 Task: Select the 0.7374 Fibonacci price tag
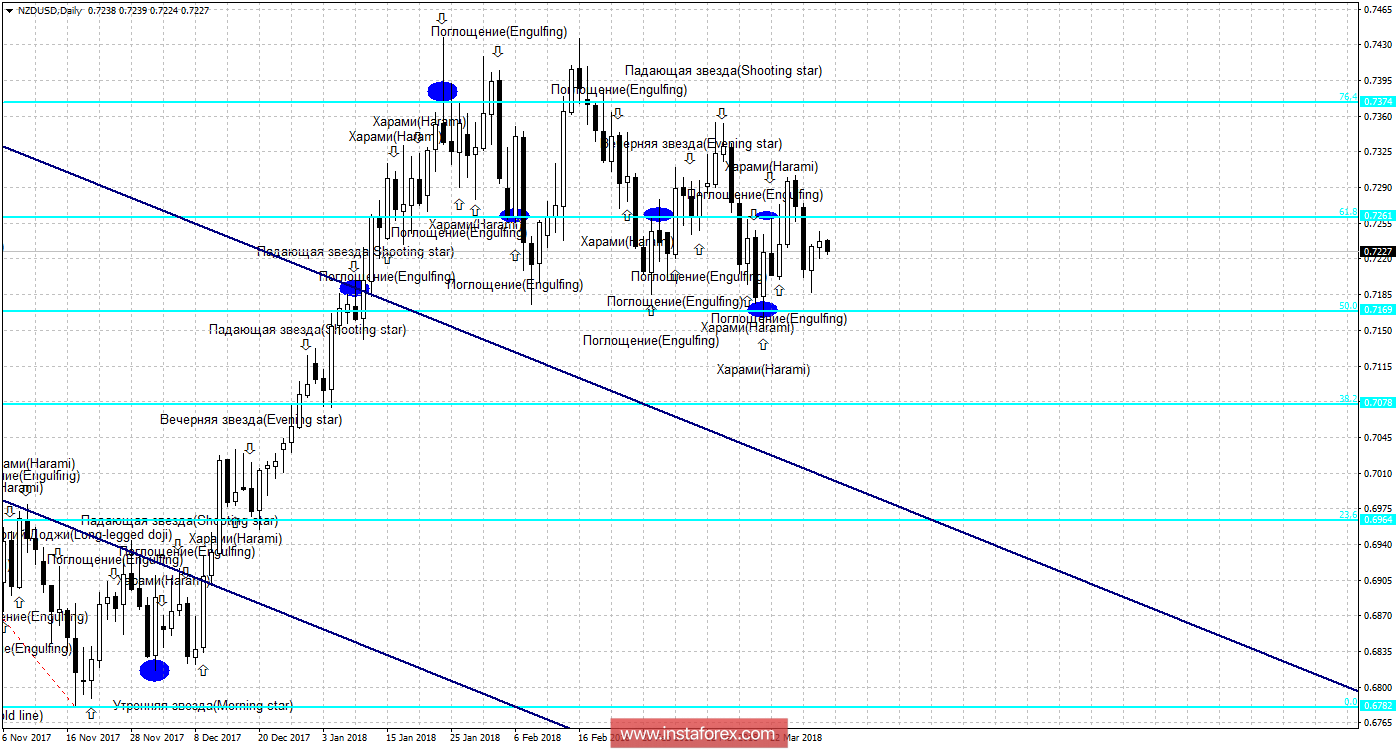(x=1379, y=102)
